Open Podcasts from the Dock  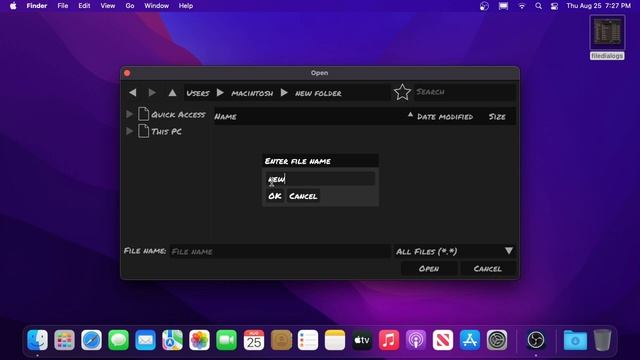pyautogui.click(x=416, y=340)
